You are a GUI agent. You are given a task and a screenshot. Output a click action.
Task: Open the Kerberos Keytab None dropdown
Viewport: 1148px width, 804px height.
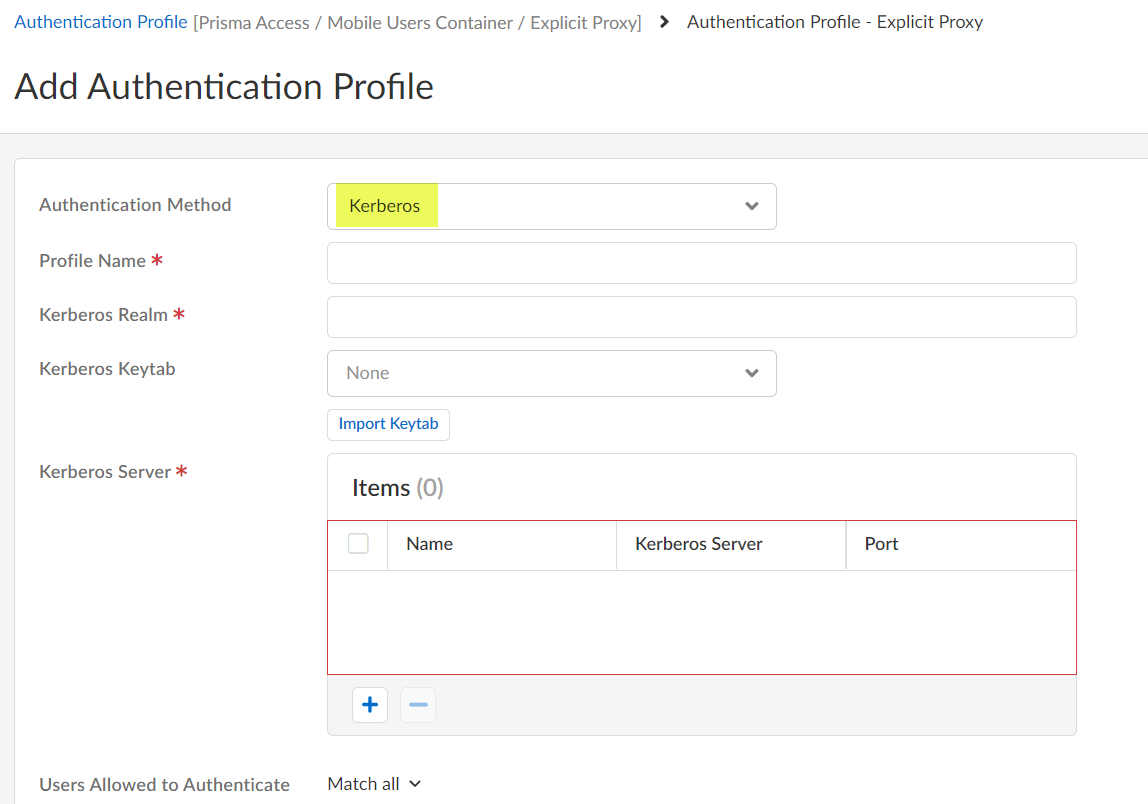pos(550,373)
